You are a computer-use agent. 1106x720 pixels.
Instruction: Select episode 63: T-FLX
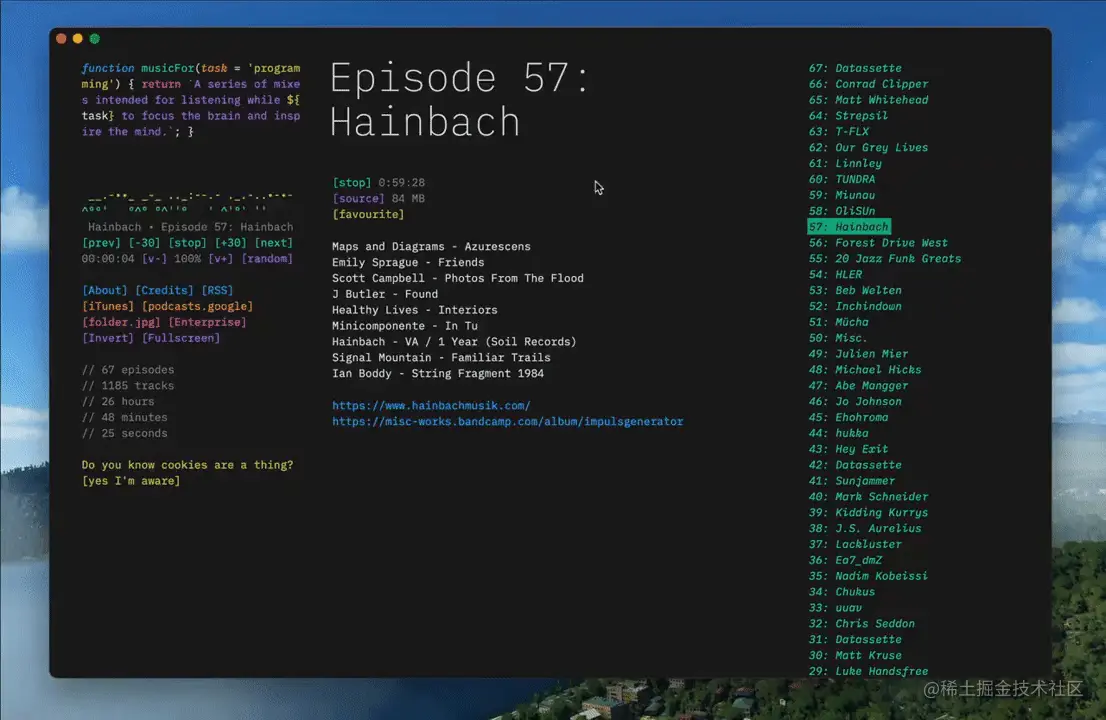pos(839,132)
